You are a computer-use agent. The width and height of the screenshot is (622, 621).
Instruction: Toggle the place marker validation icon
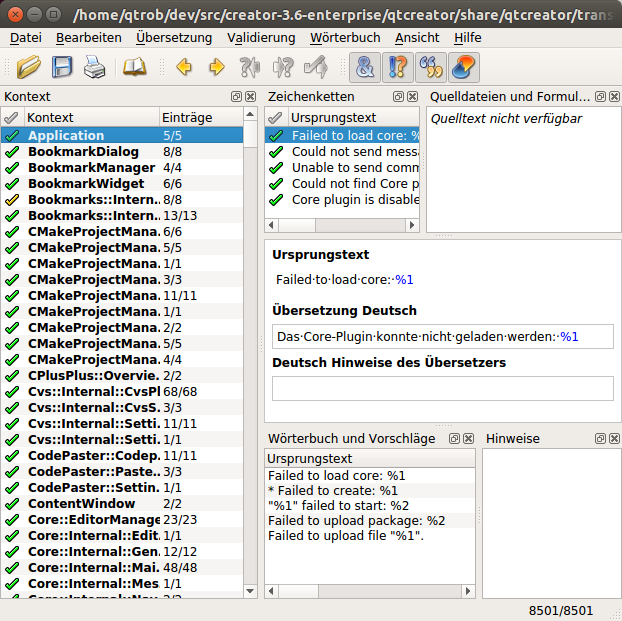click(x=463, y=68)
